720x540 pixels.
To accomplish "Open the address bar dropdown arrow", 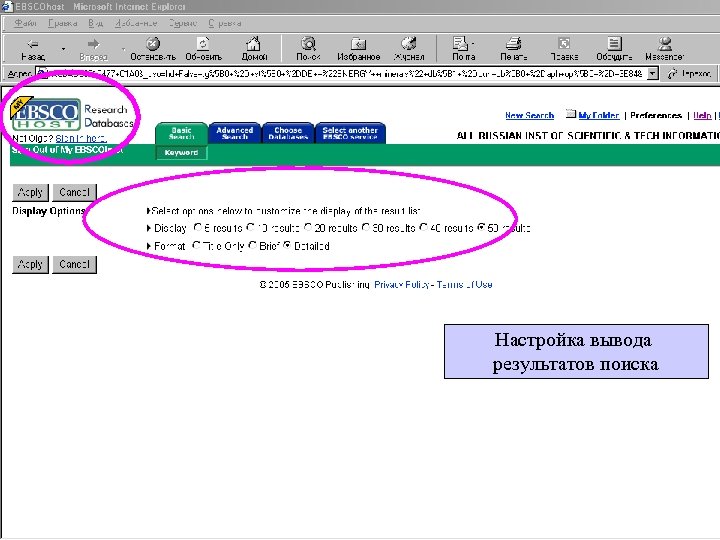I will tap(652, 73).
